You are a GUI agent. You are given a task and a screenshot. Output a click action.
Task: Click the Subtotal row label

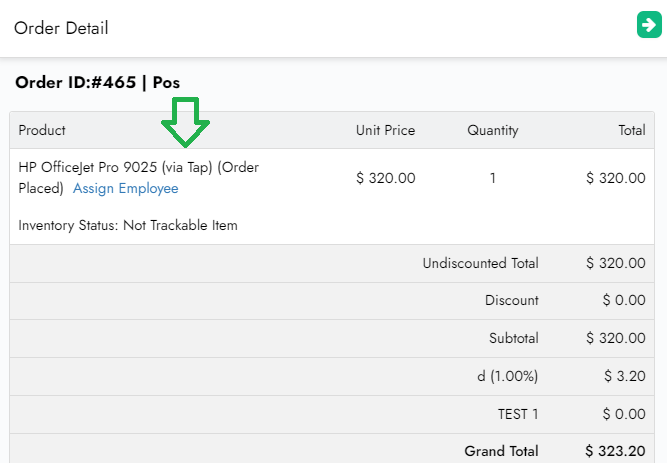click(513, 338)
